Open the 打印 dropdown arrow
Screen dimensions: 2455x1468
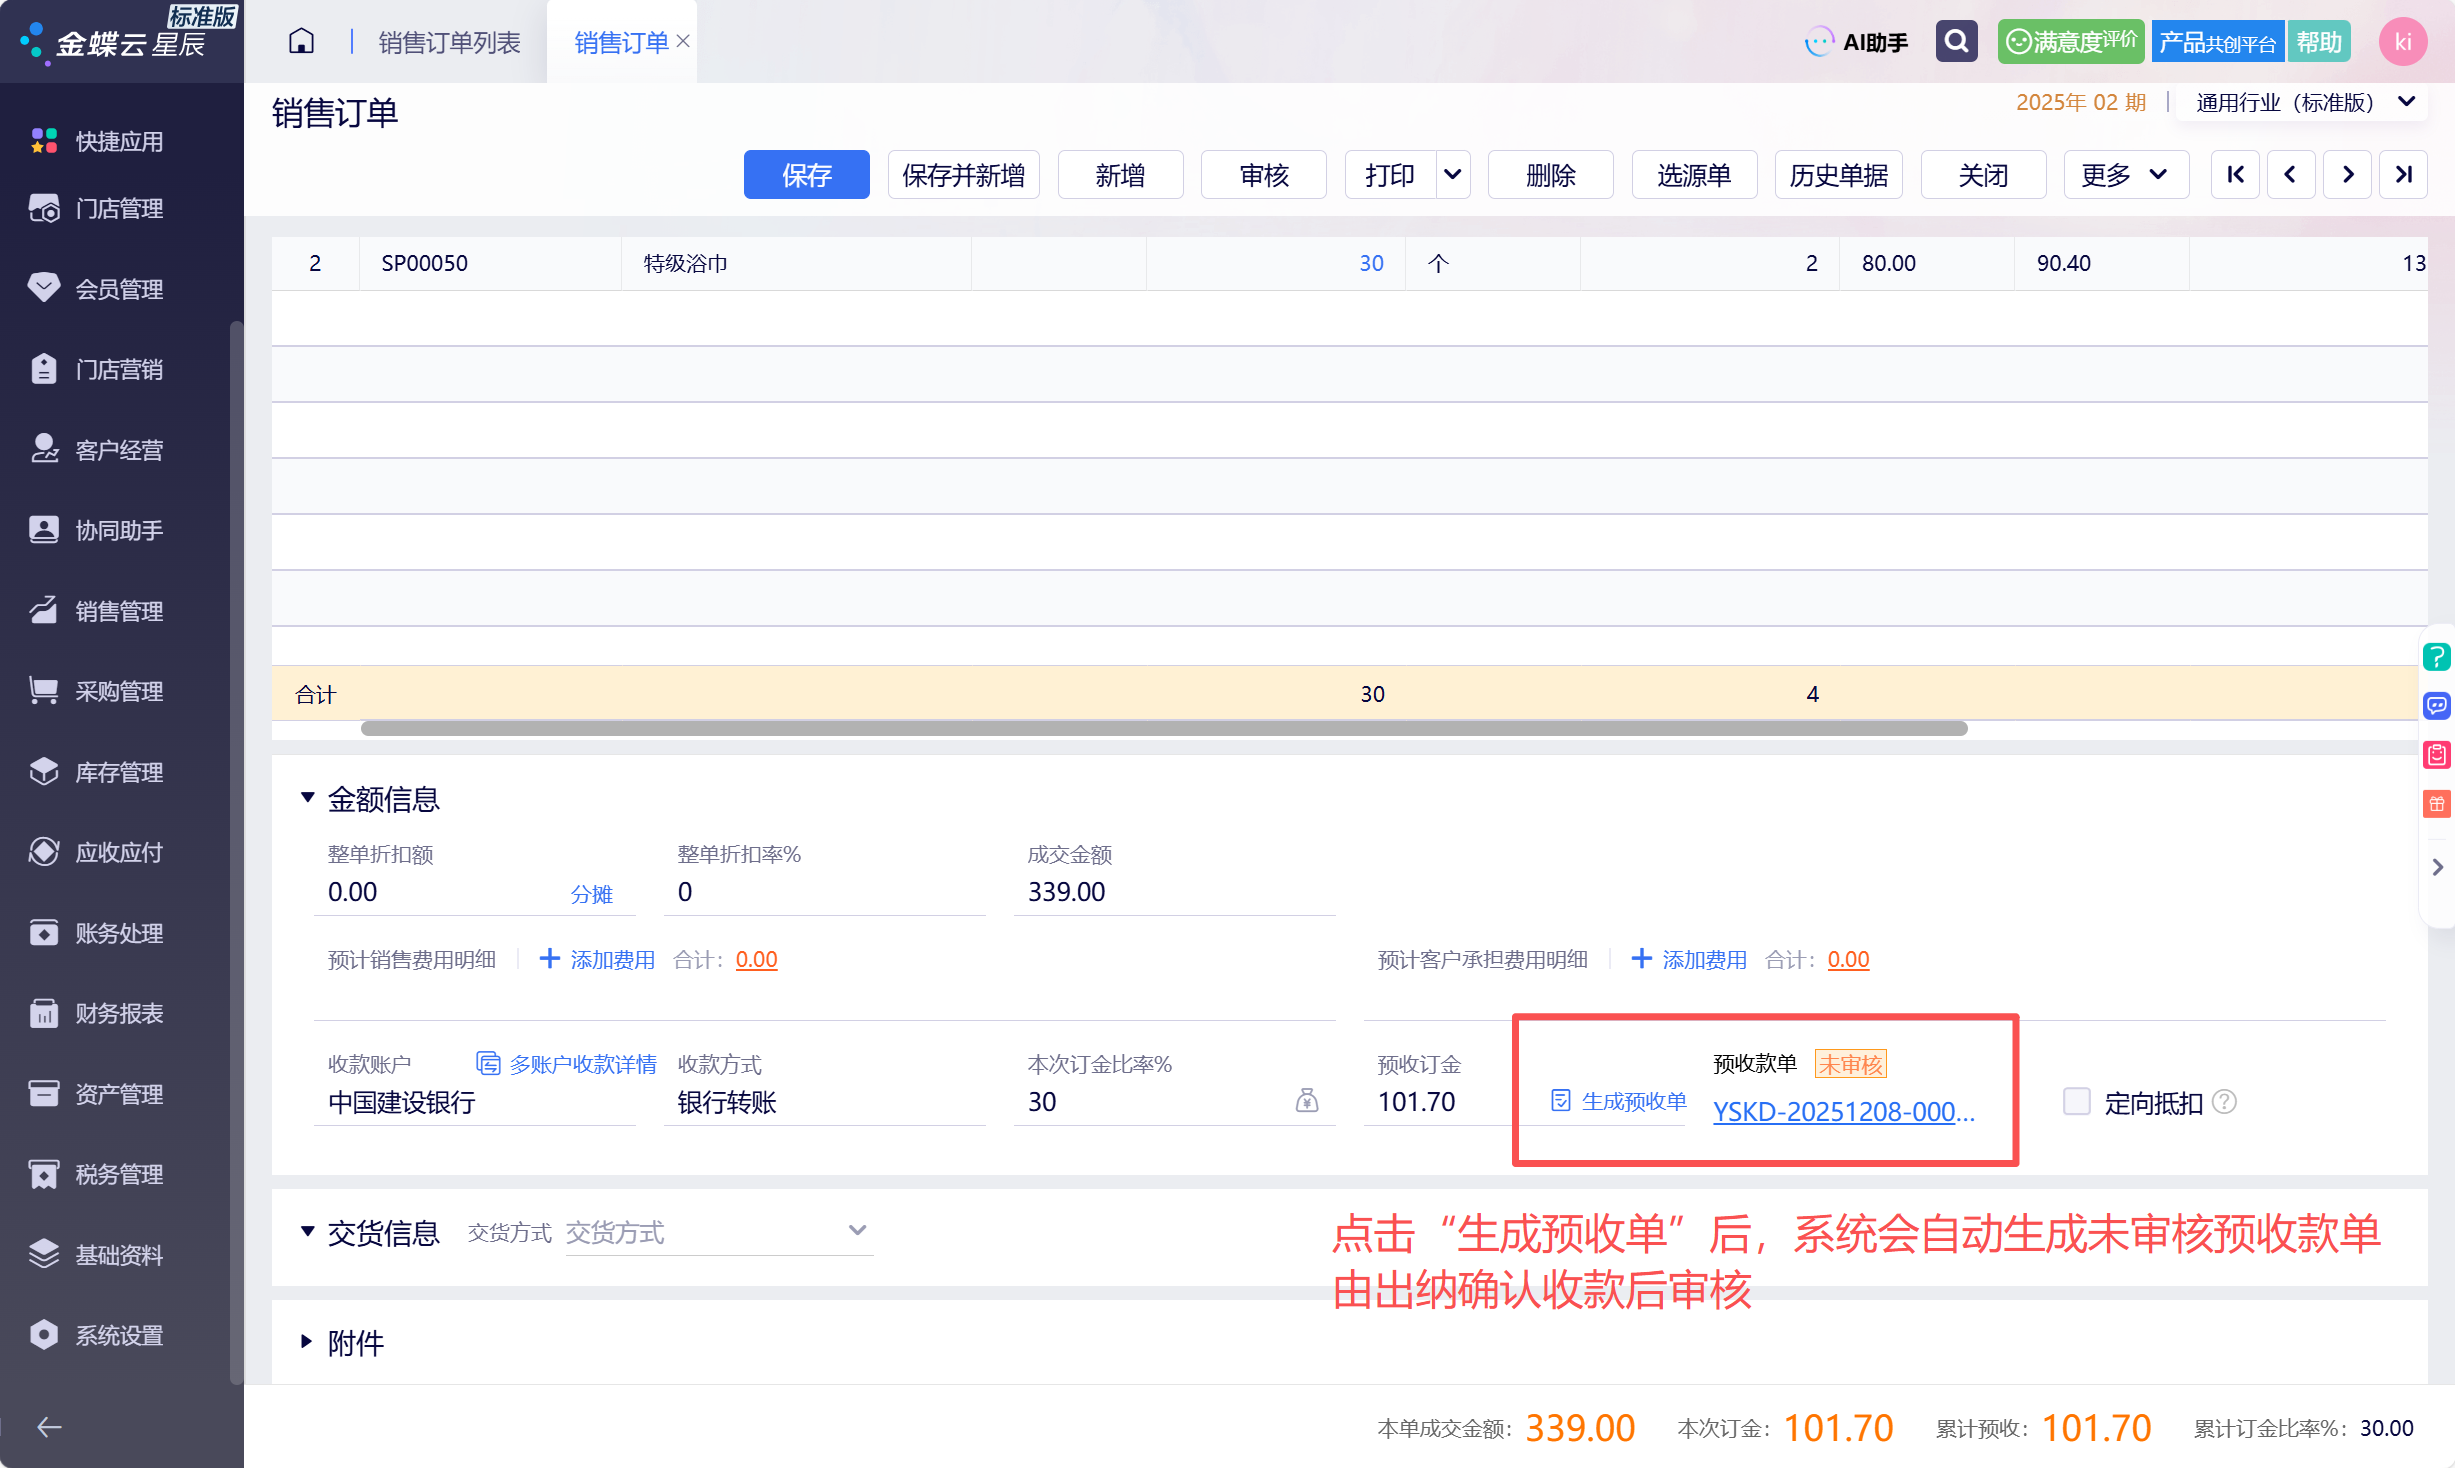pyautogui.click(x=1452, y=175)
